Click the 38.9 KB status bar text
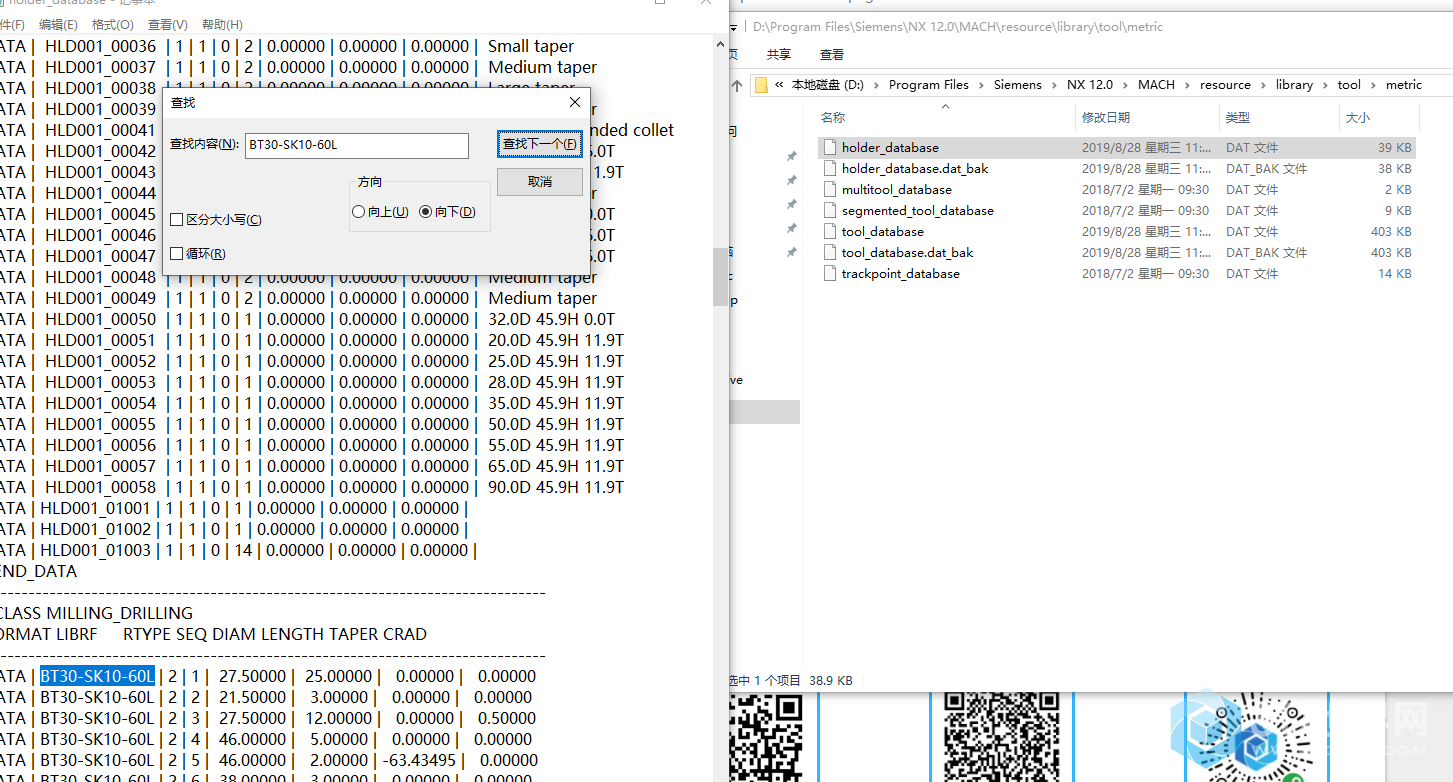This screenshot has width=1453, height=782. 830,680
